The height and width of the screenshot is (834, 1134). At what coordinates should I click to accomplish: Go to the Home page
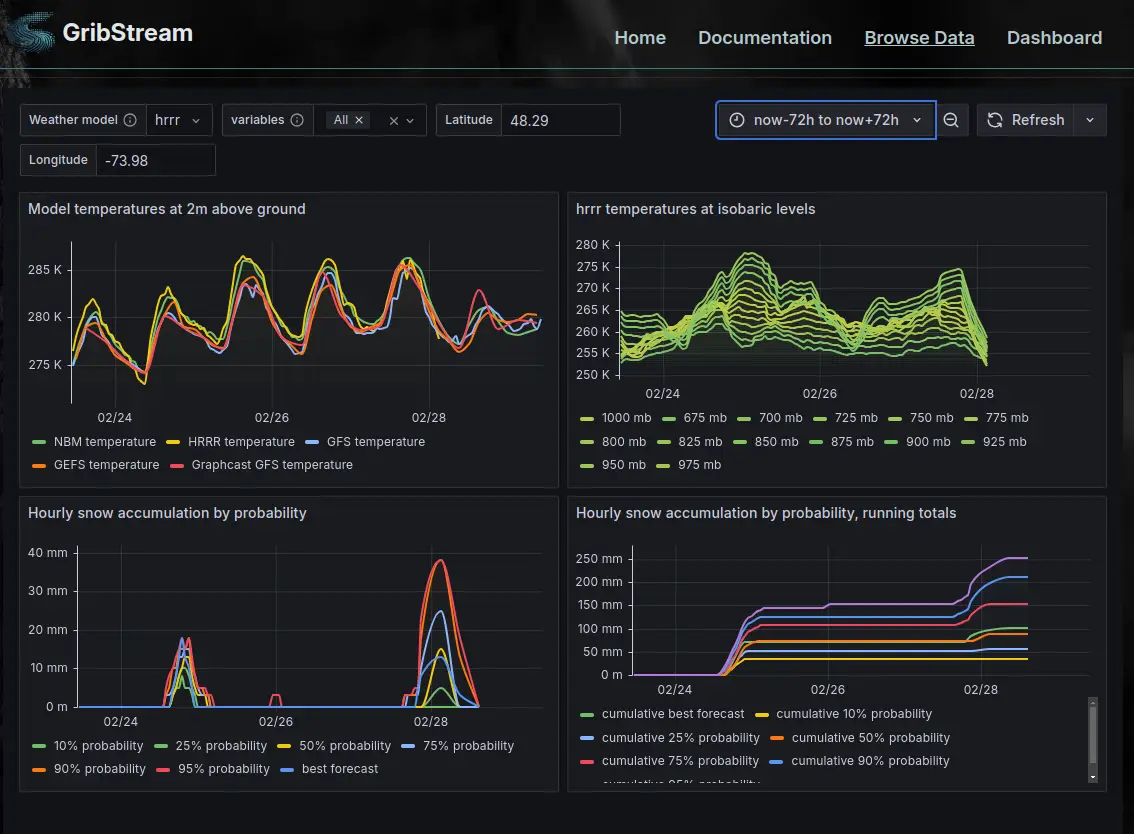pos(640,38)
